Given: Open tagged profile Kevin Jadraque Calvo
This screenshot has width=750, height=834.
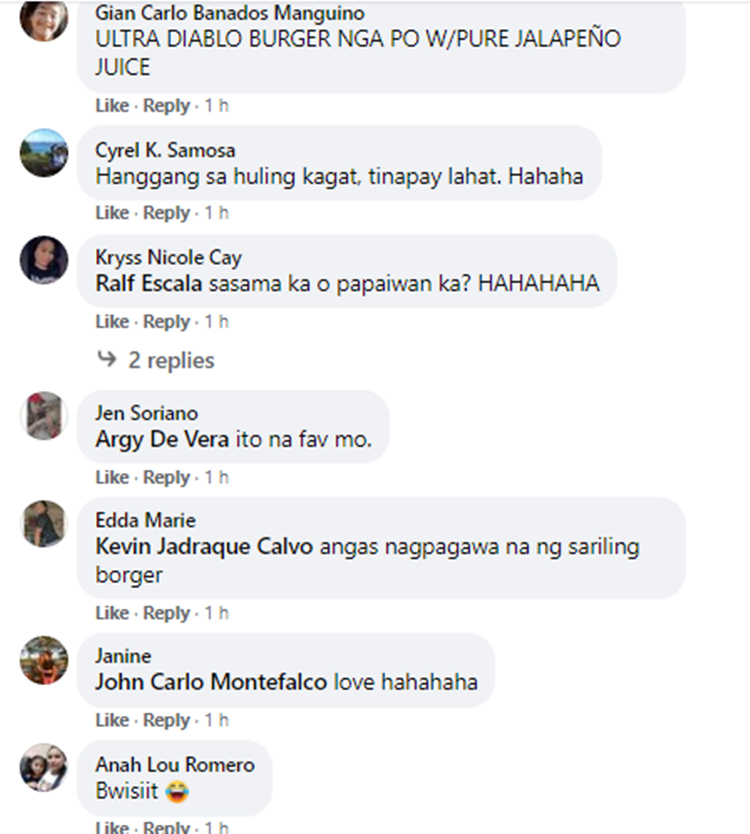Looking at the screenshot, I should click(204, 547).
